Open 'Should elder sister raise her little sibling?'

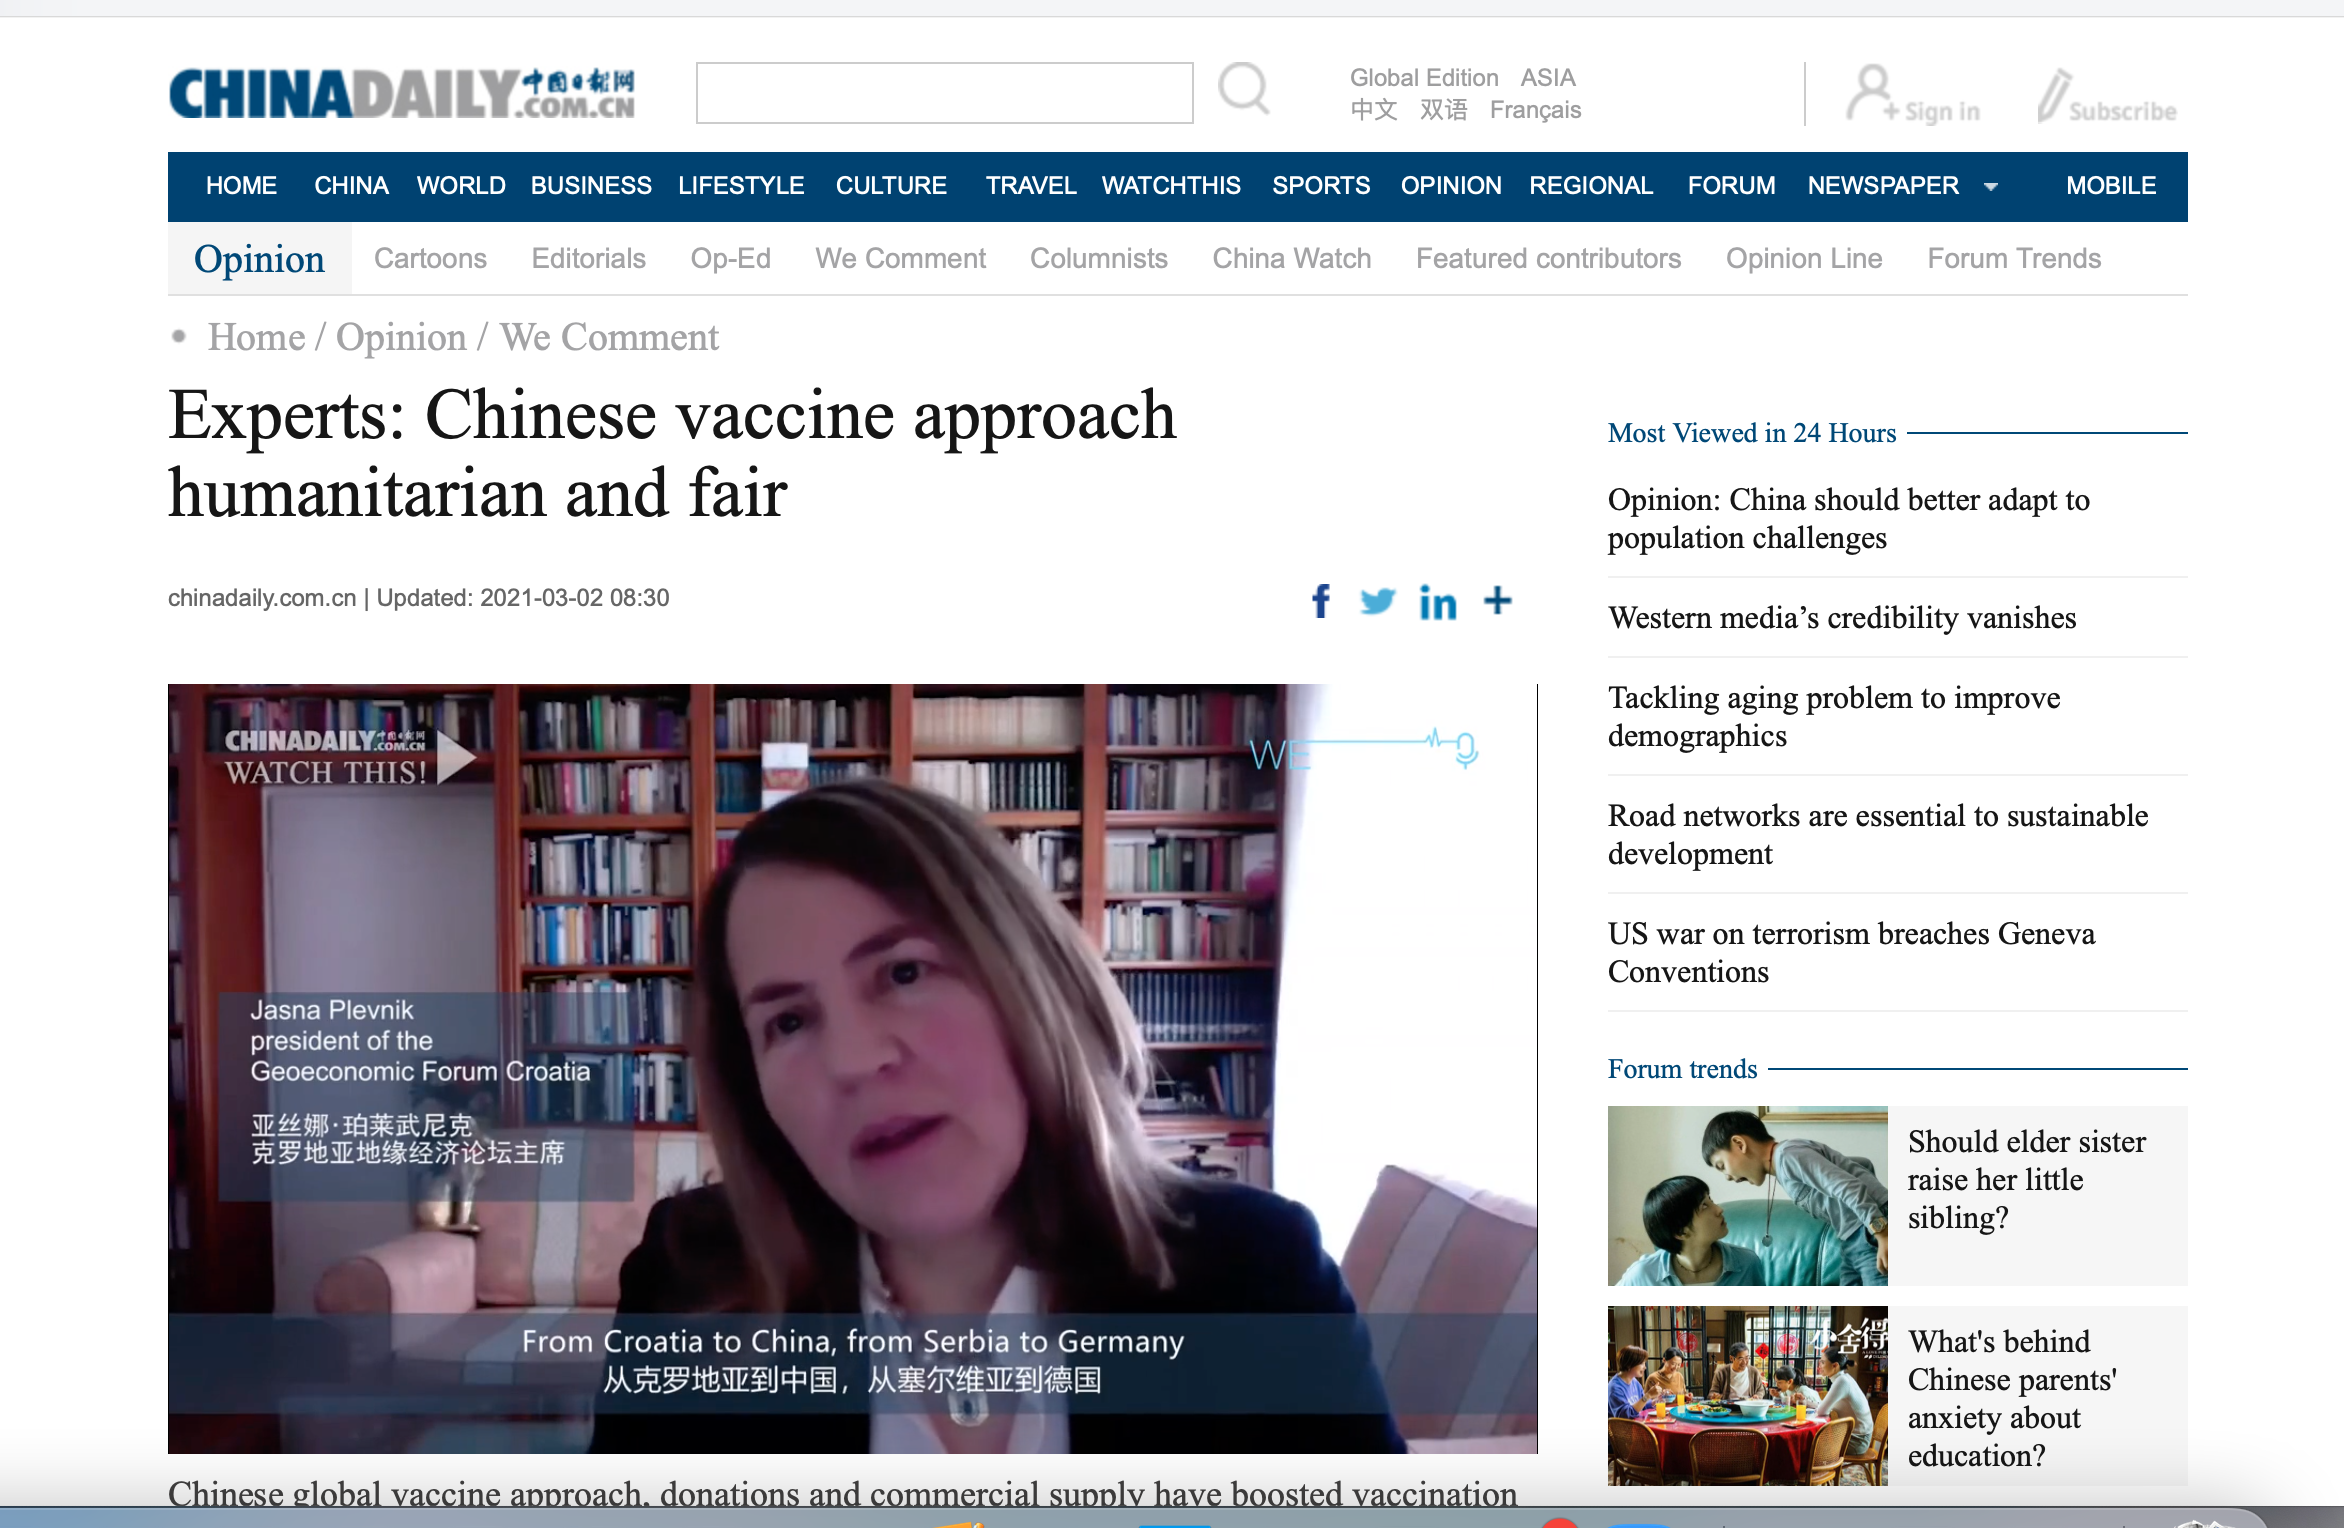coord(2026,1180)
